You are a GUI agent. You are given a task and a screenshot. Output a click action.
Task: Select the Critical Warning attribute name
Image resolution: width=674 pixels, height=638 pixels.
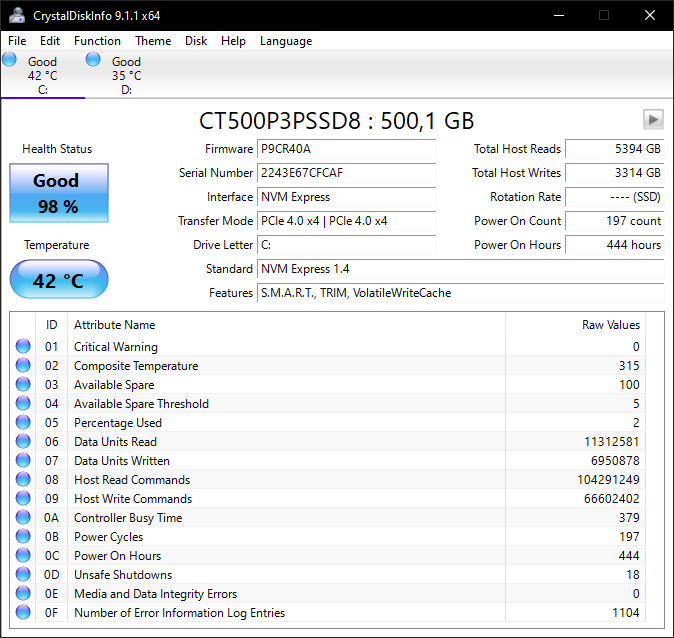[116, 347]
